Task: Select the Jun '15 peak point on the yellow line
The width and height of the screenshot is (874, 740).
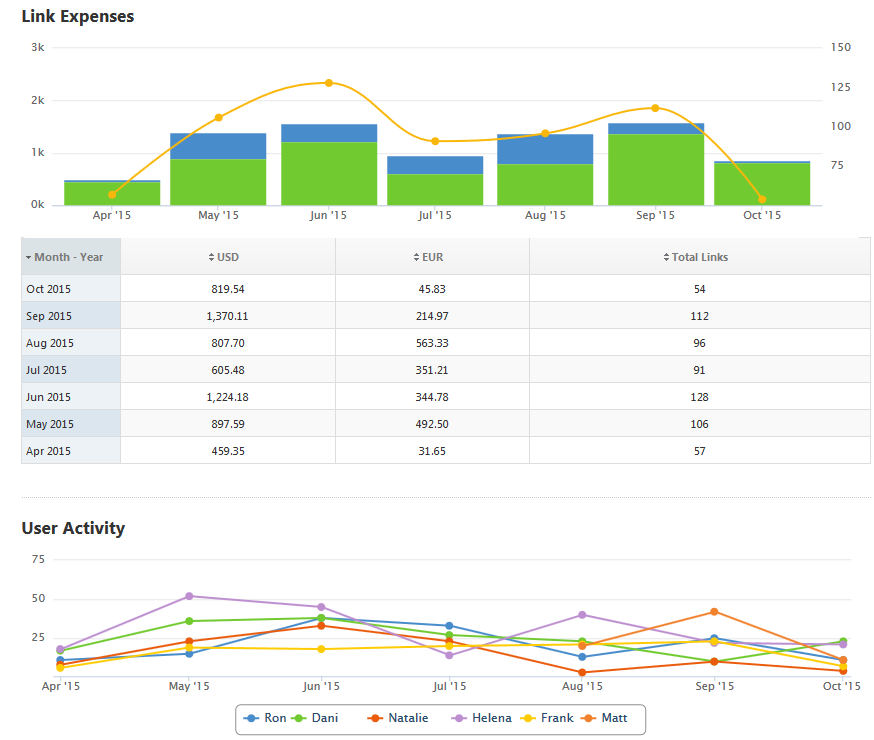Action: [328, 83]
